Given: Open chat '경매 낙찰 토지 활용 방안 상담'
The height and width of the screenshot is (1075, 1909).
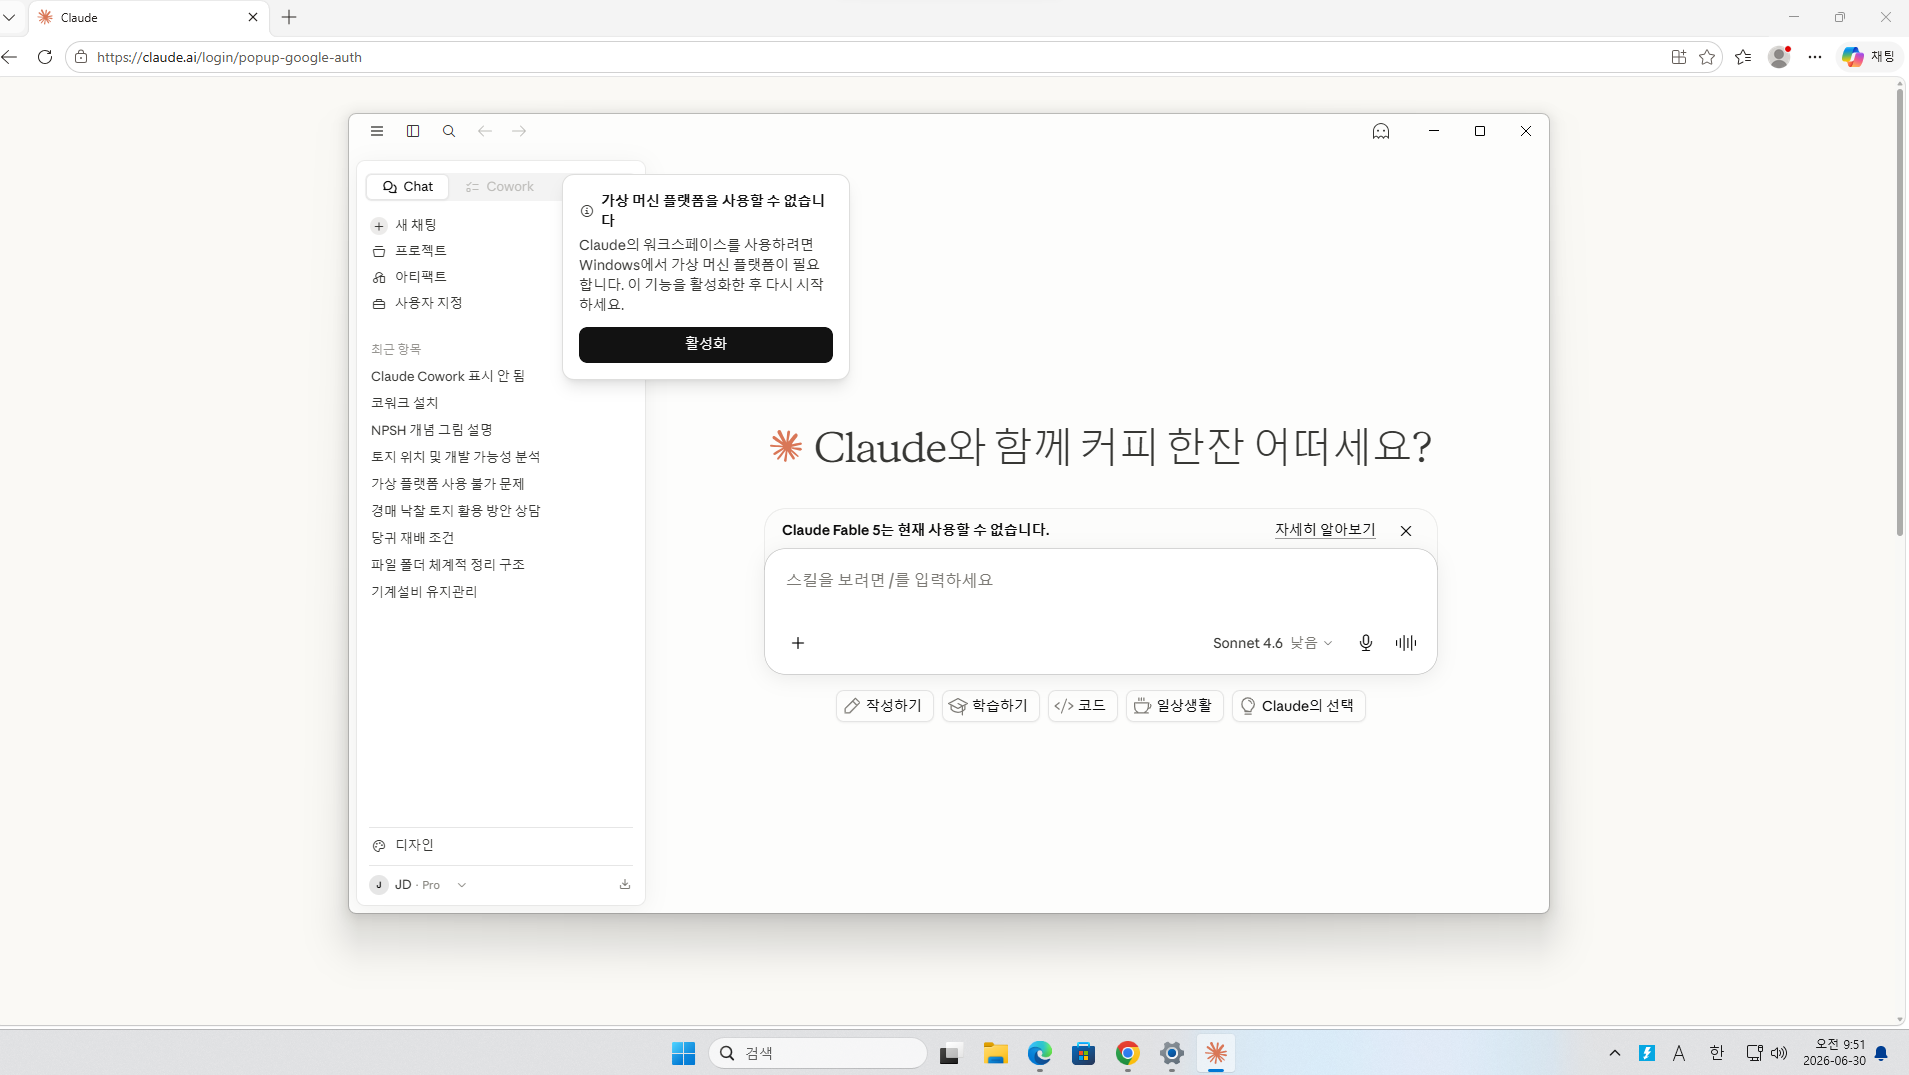Looking at the screenshot, I should (456, 512).
